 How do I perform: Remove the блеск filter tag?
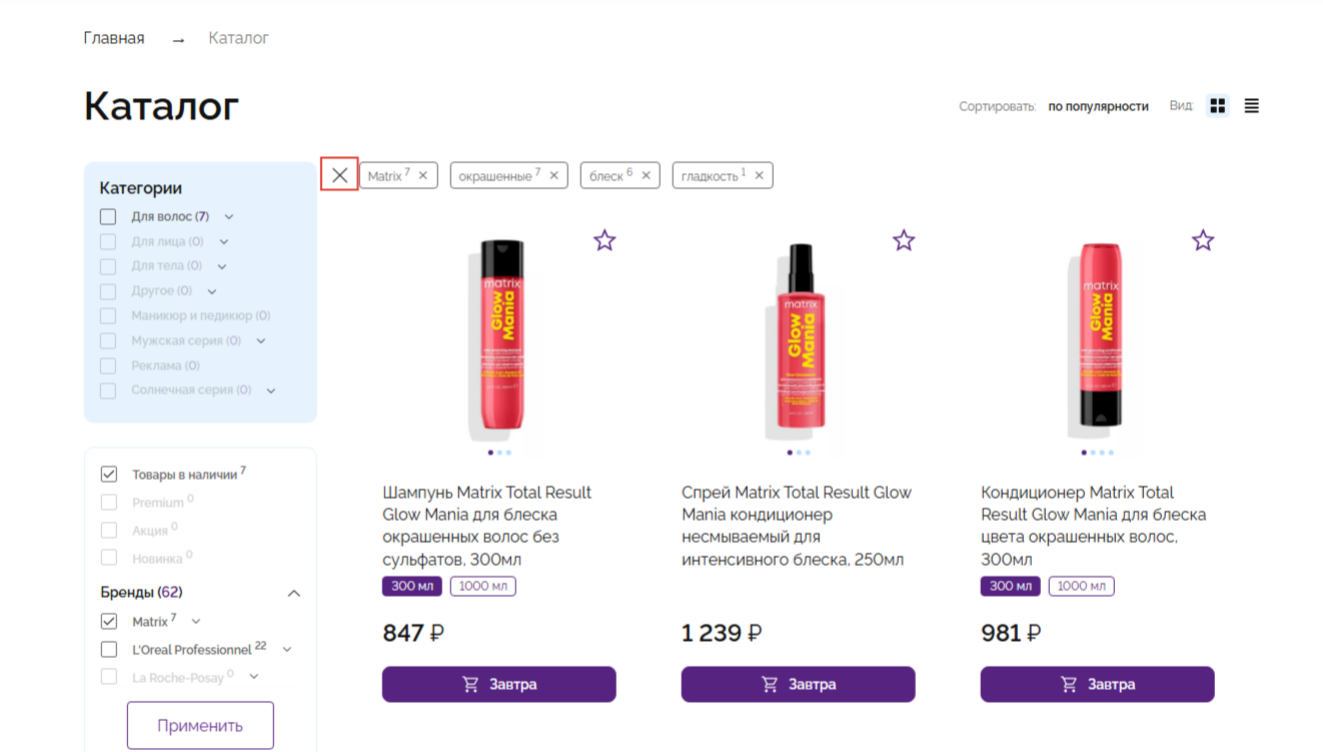(646, 176)
